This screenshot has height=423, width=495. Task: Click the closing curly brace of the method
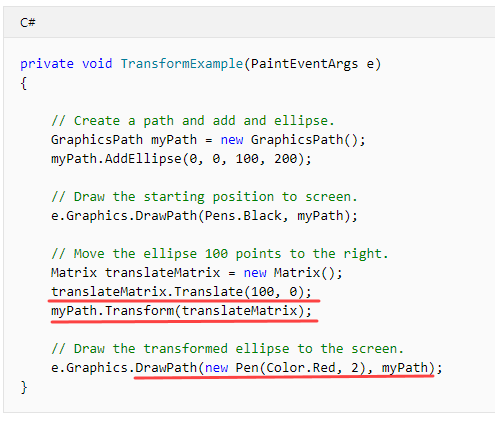pyautogui.click(x=24, y=387)
